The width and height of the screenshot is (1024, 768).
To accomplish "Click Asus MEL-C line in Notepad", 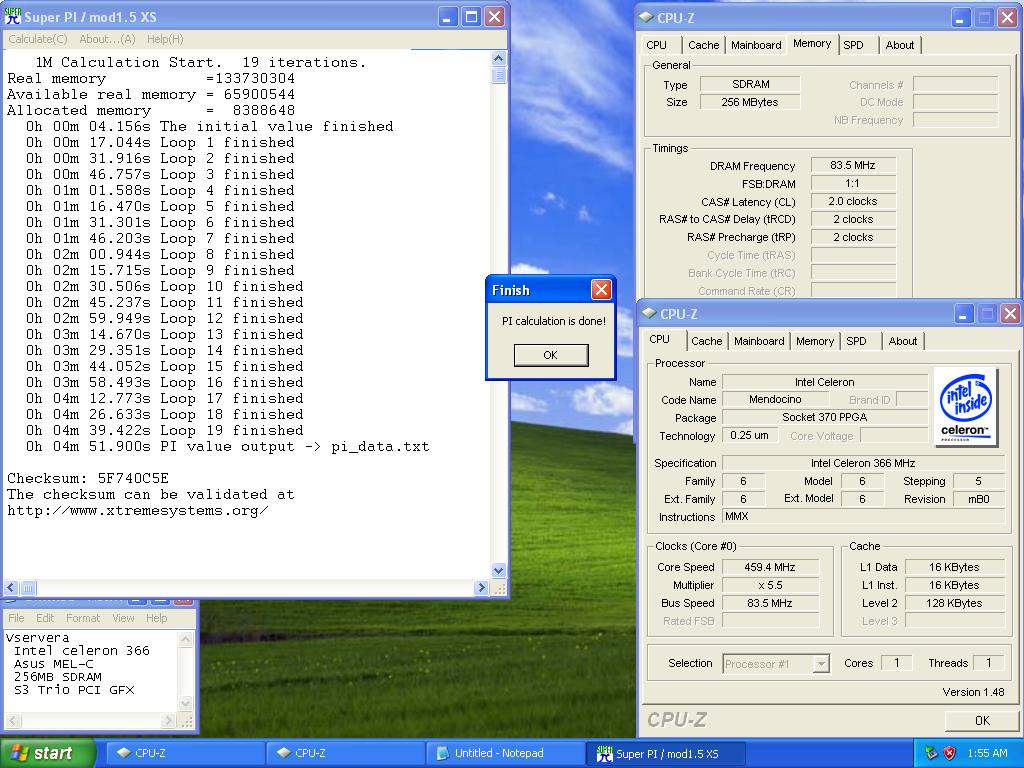I will pos(54,664).
